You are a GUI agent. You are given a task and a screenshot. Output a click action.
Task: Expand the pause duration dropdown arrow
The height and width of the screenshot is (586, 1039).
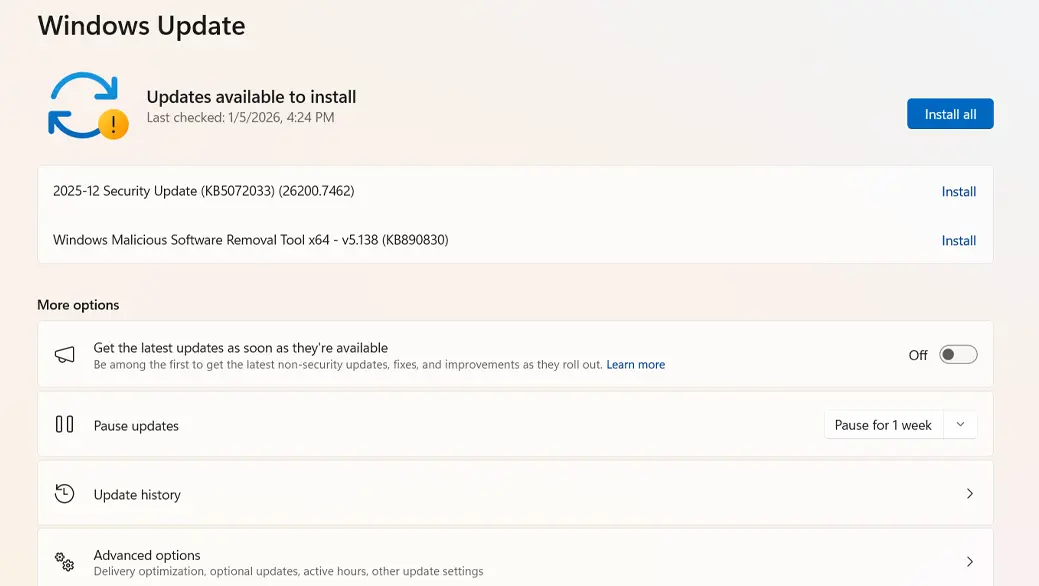tap(960, 425)
